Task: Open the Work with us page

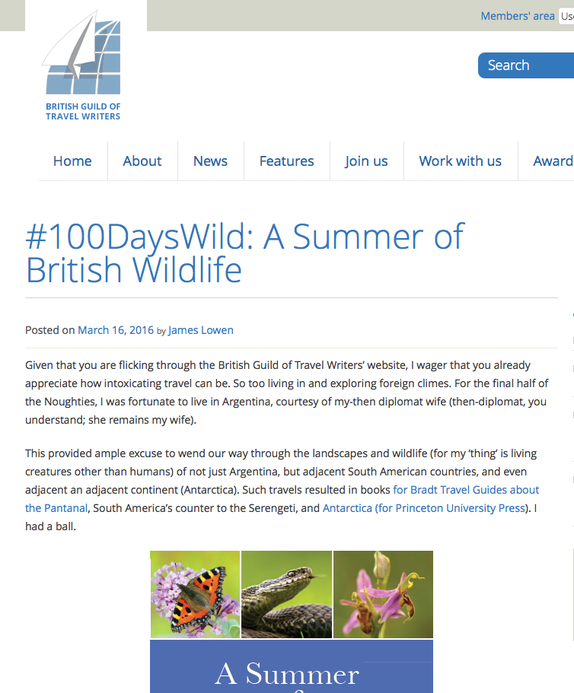Action: click(x=460, y=161)
